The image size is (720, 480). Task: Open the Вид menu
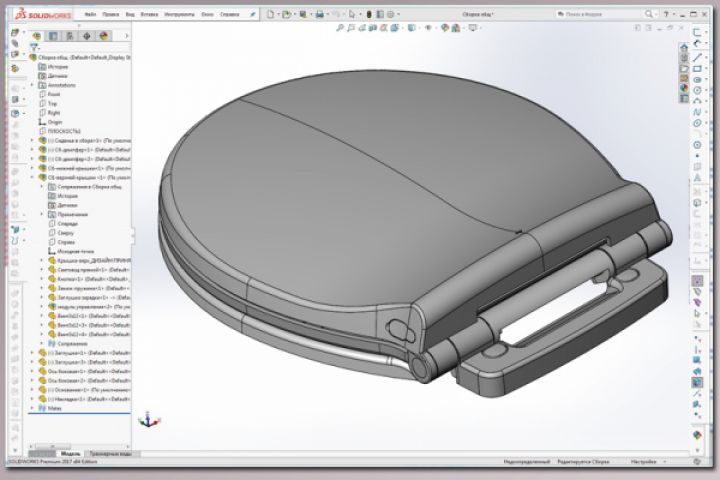tap(130, 15)
